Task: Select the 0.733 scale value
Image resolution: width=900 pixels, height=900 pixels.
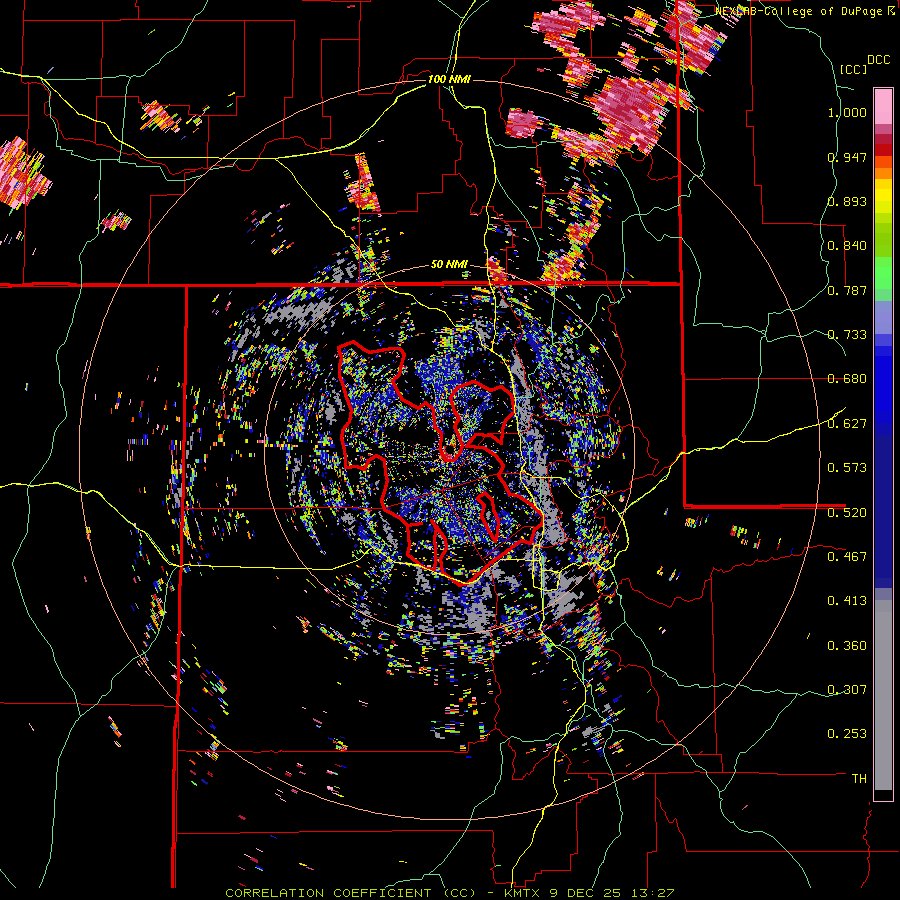Action: [847, 334]
